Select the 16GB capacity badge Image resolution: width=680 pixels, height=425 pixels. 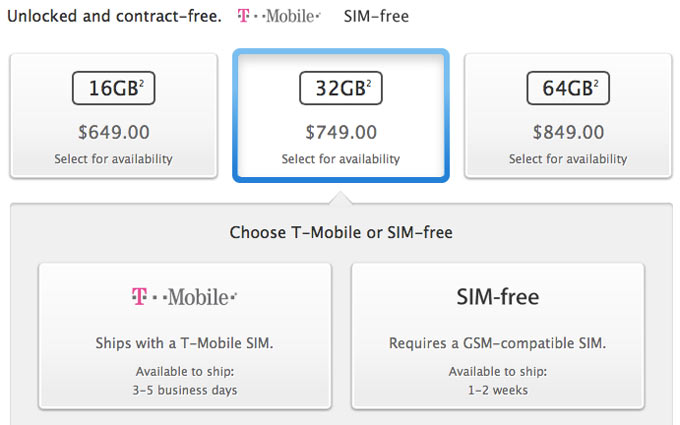(x=113, y=90)
